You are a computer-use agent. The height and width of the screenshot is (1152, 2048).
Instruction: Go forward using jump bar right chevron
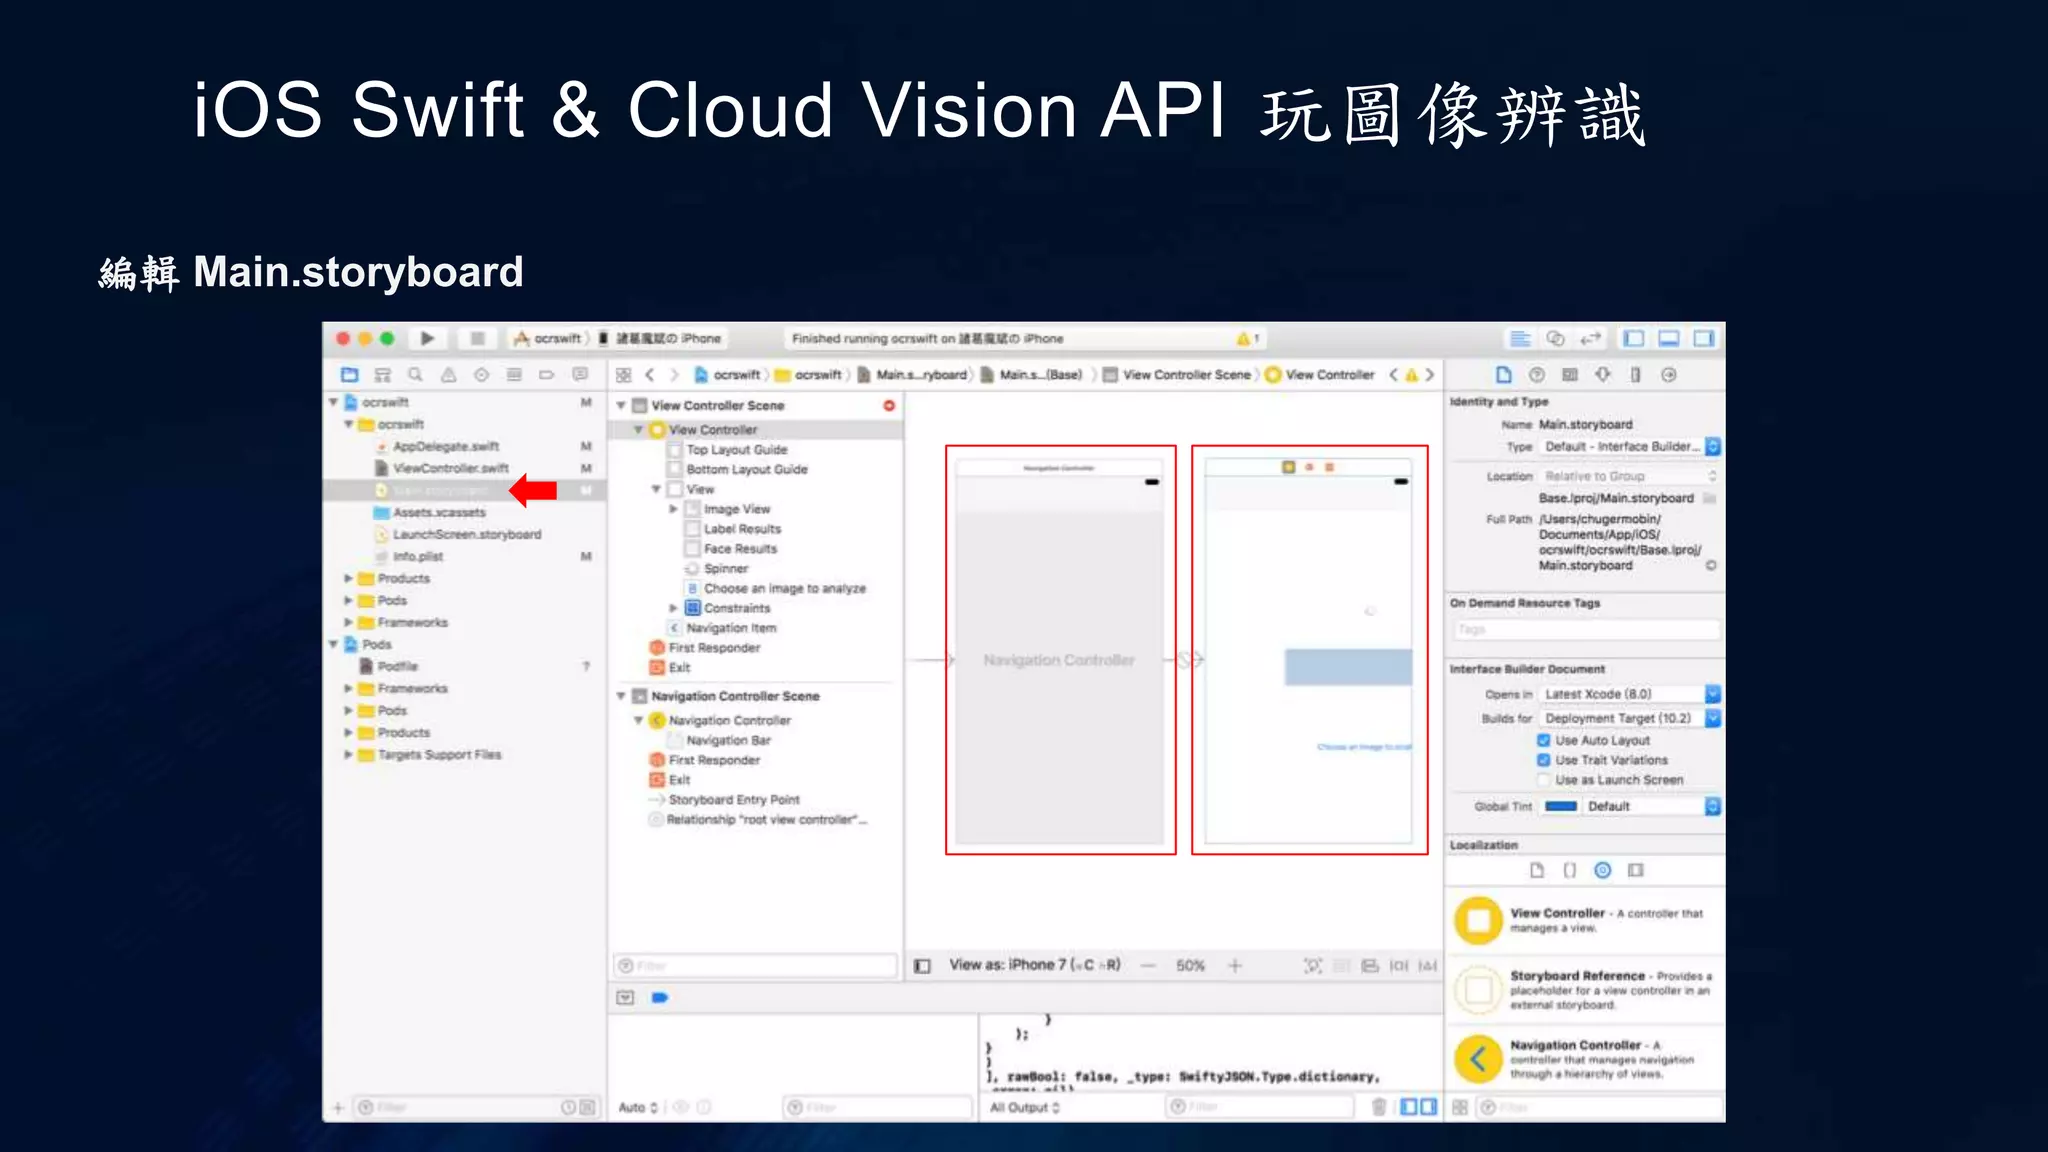pos(674,375)
